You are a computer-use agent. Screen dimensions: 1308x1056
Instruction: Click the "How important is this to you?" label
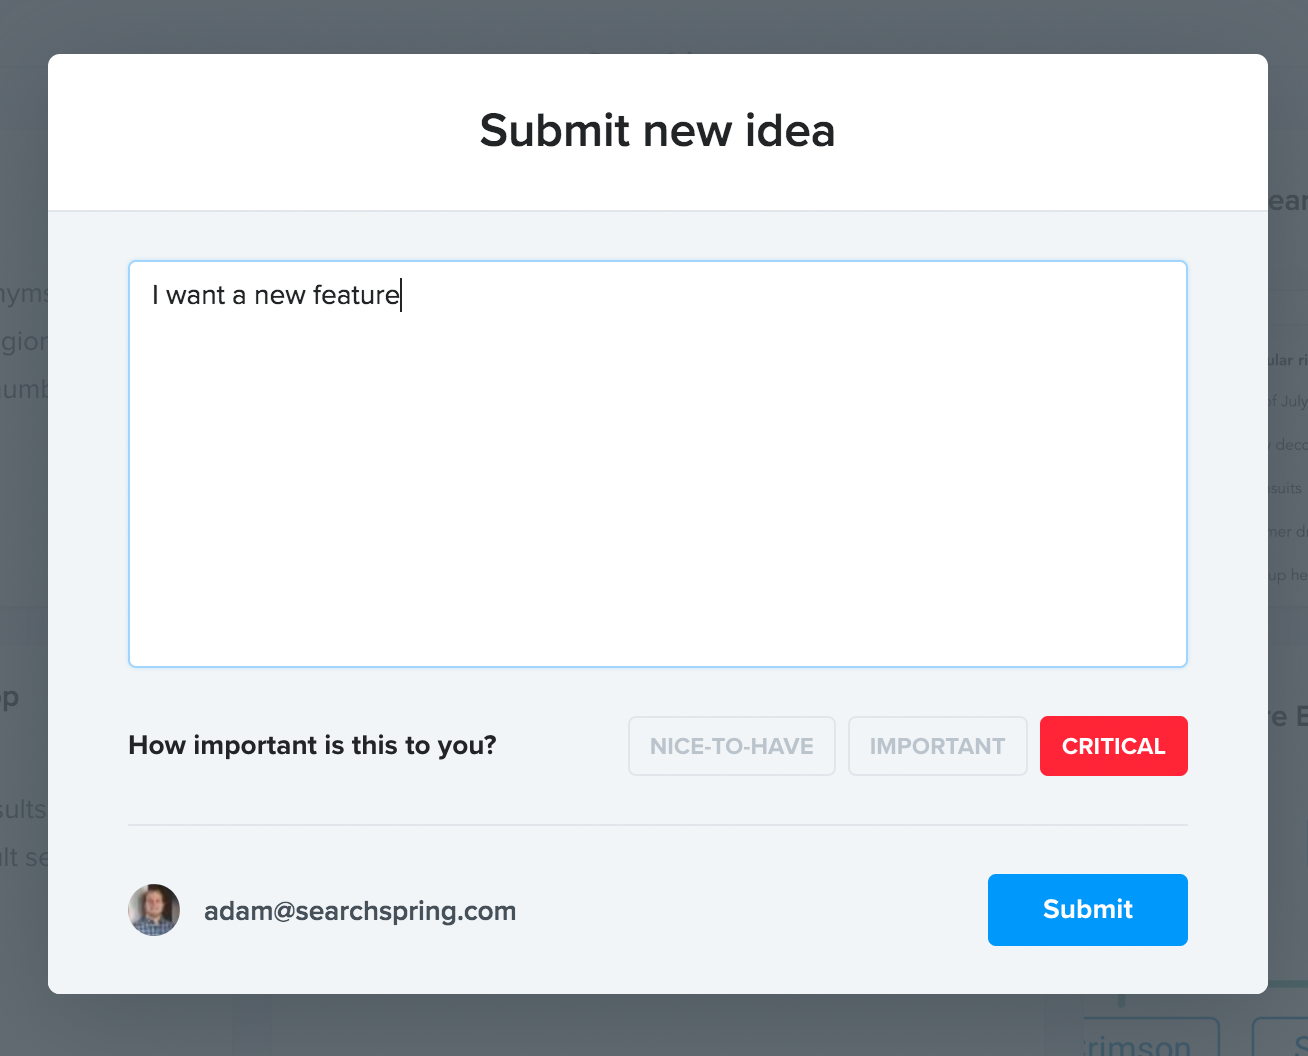tap(312, 745)
